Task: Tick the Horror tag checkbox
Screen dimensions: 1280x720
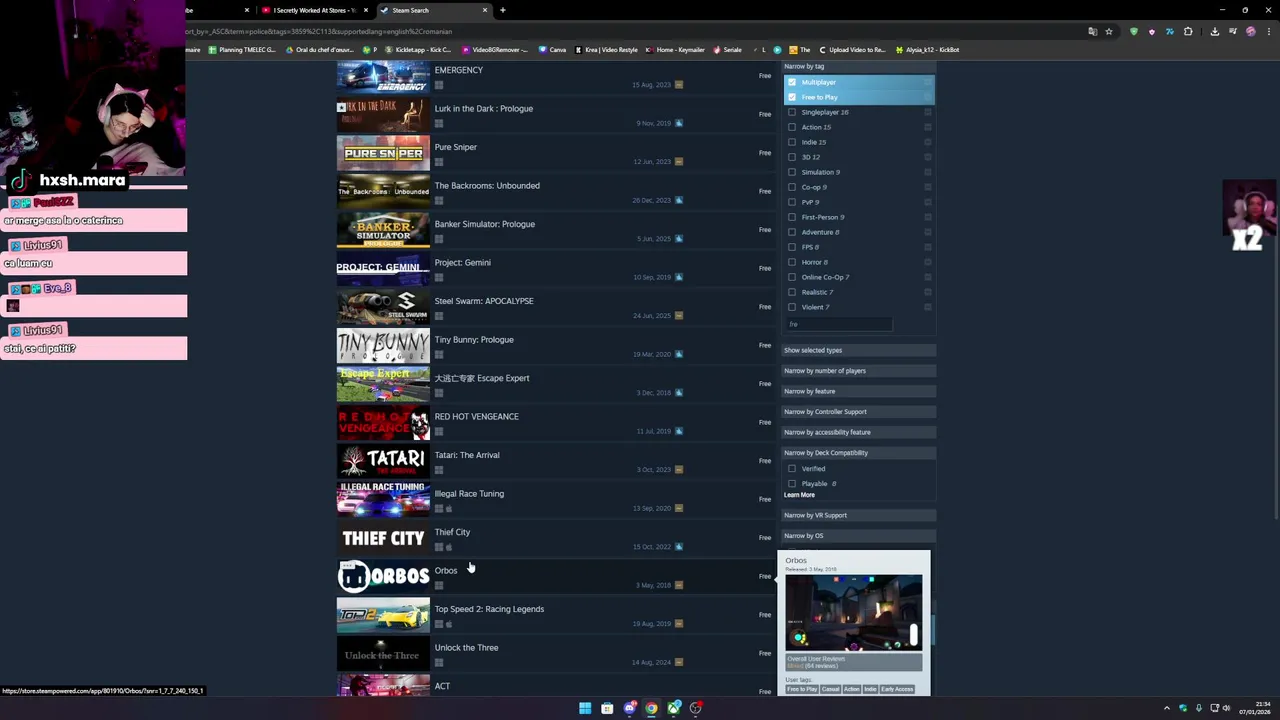Action: coord(792,262)
